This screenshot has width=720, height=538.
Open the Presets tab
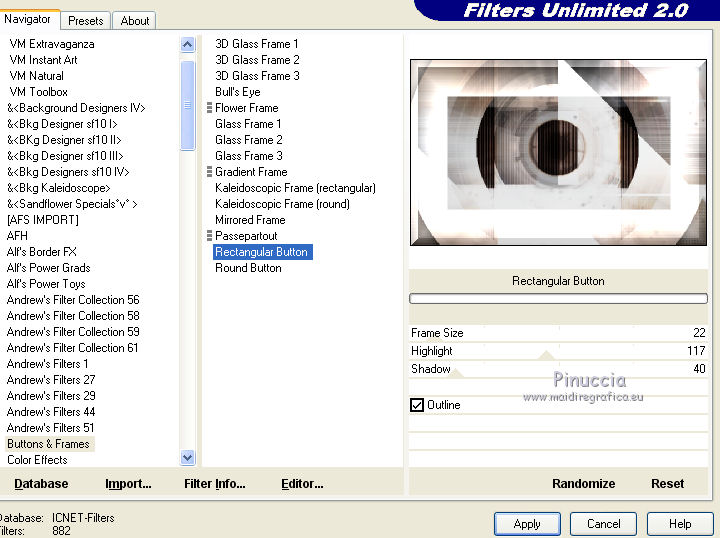[85, 21]
